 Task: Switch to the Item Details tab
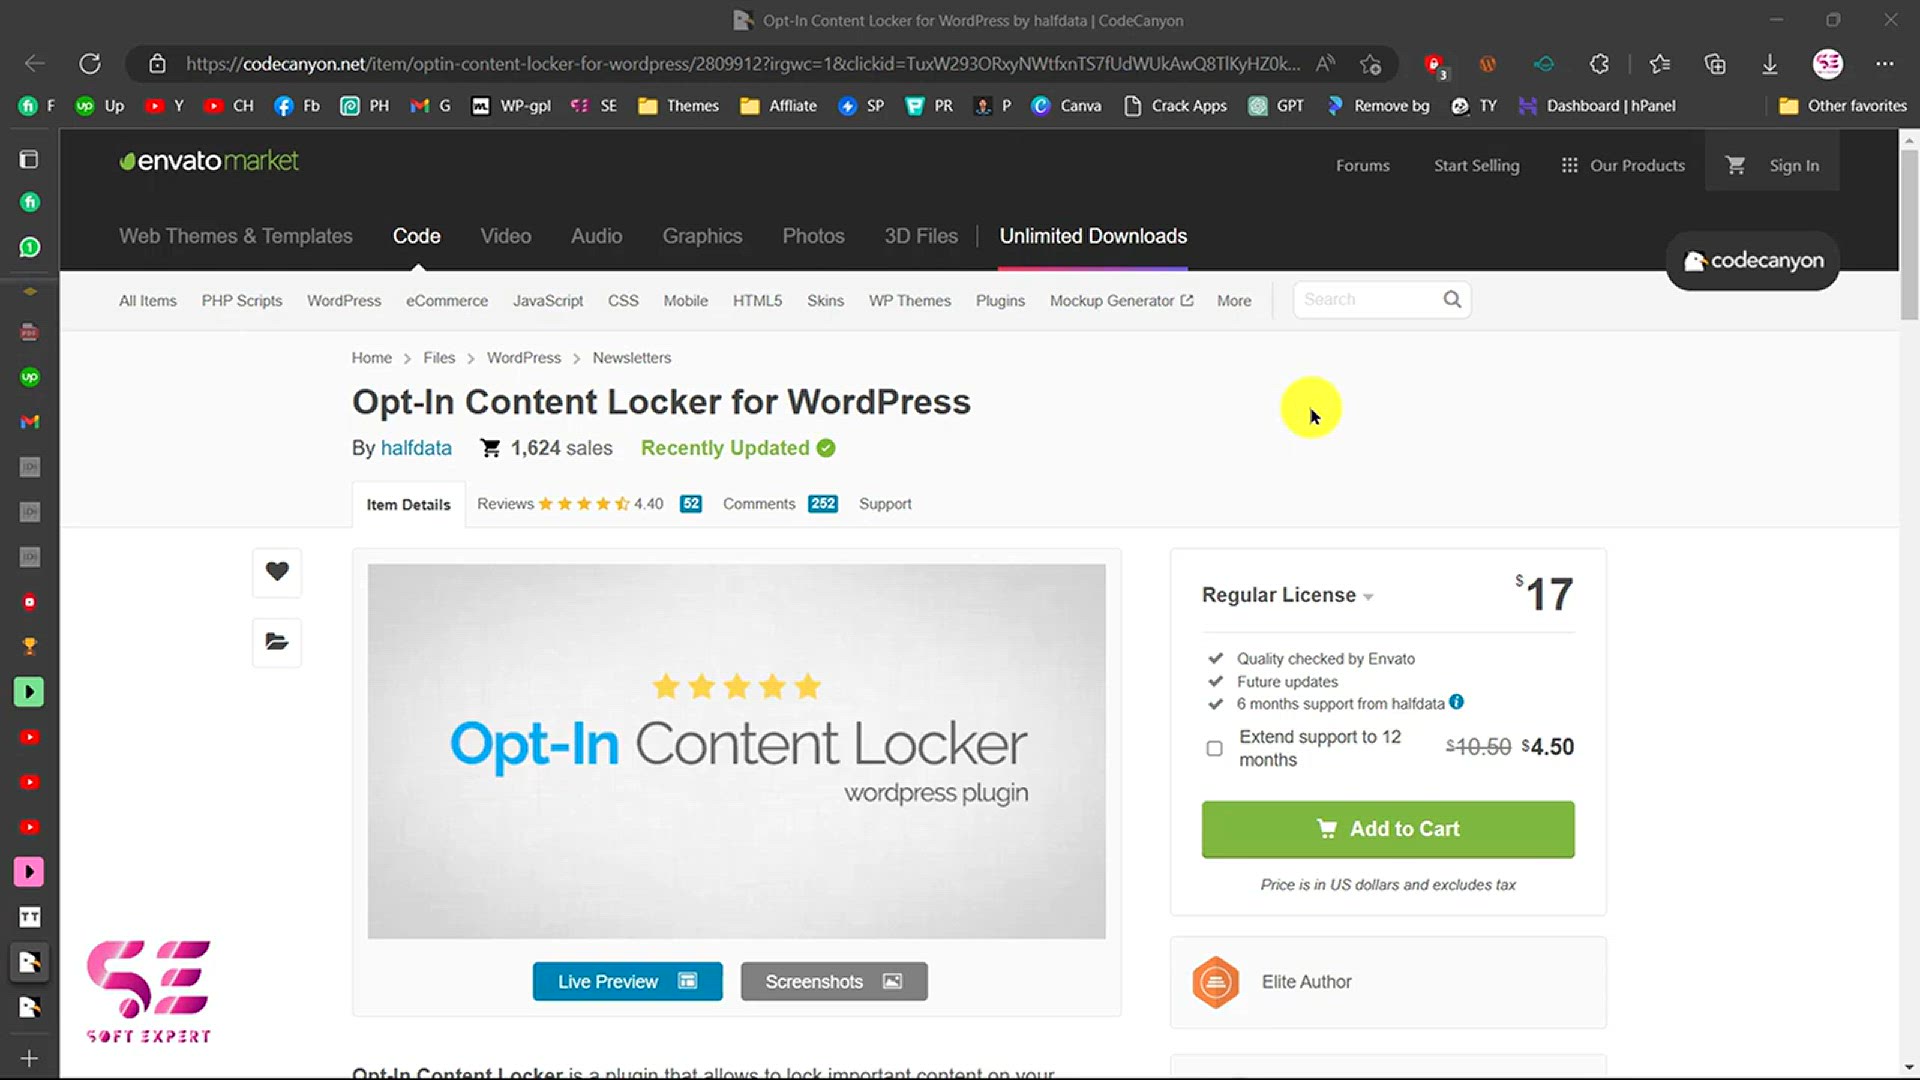click(x=408, y=505)
